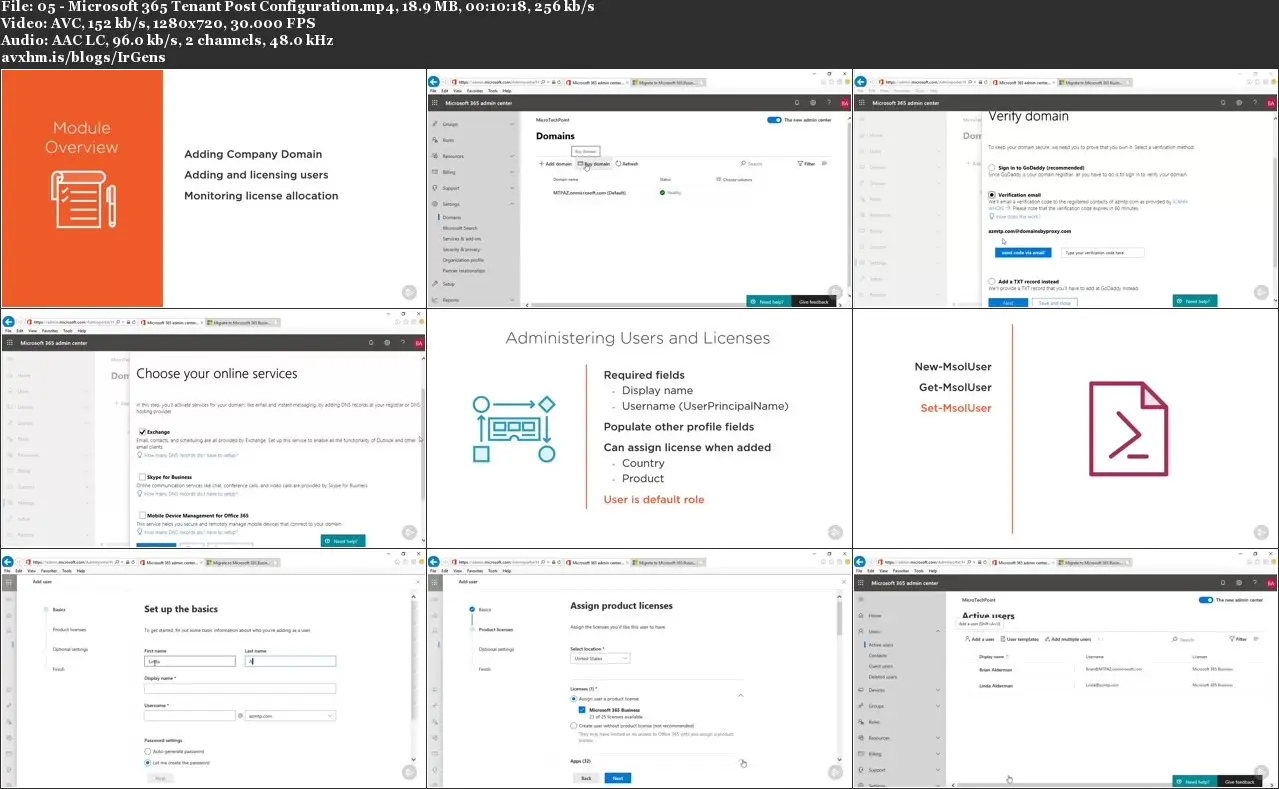Image resolution: width=1279 pixels, height=789 pixels.
Task: Uncheck the Exchange online service checkbox
Action: click(x=143, y=432)
